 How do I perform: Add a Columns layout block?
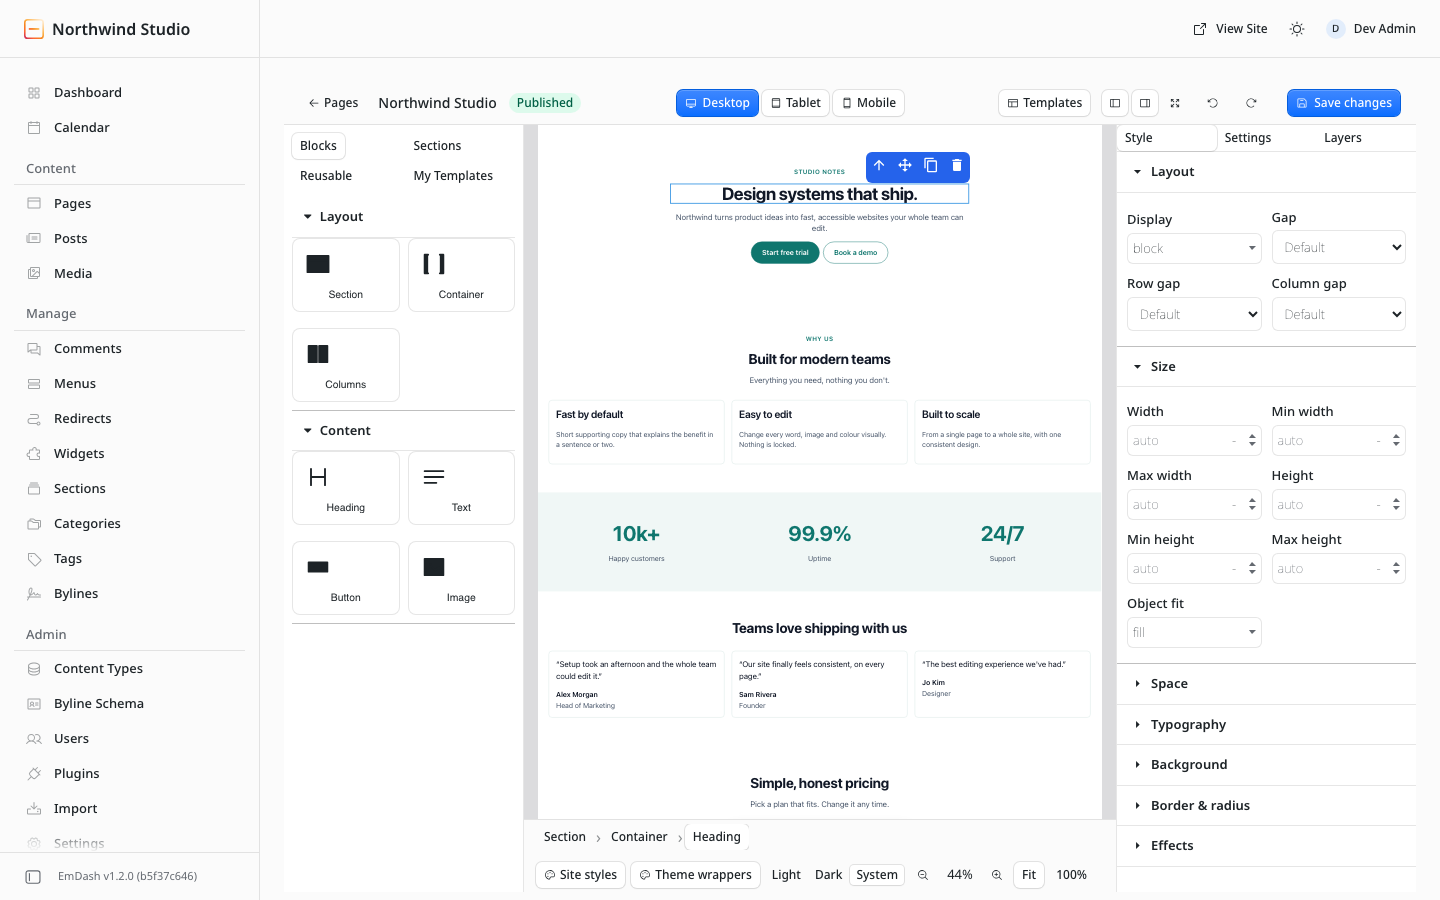click(x=346, y=365)
